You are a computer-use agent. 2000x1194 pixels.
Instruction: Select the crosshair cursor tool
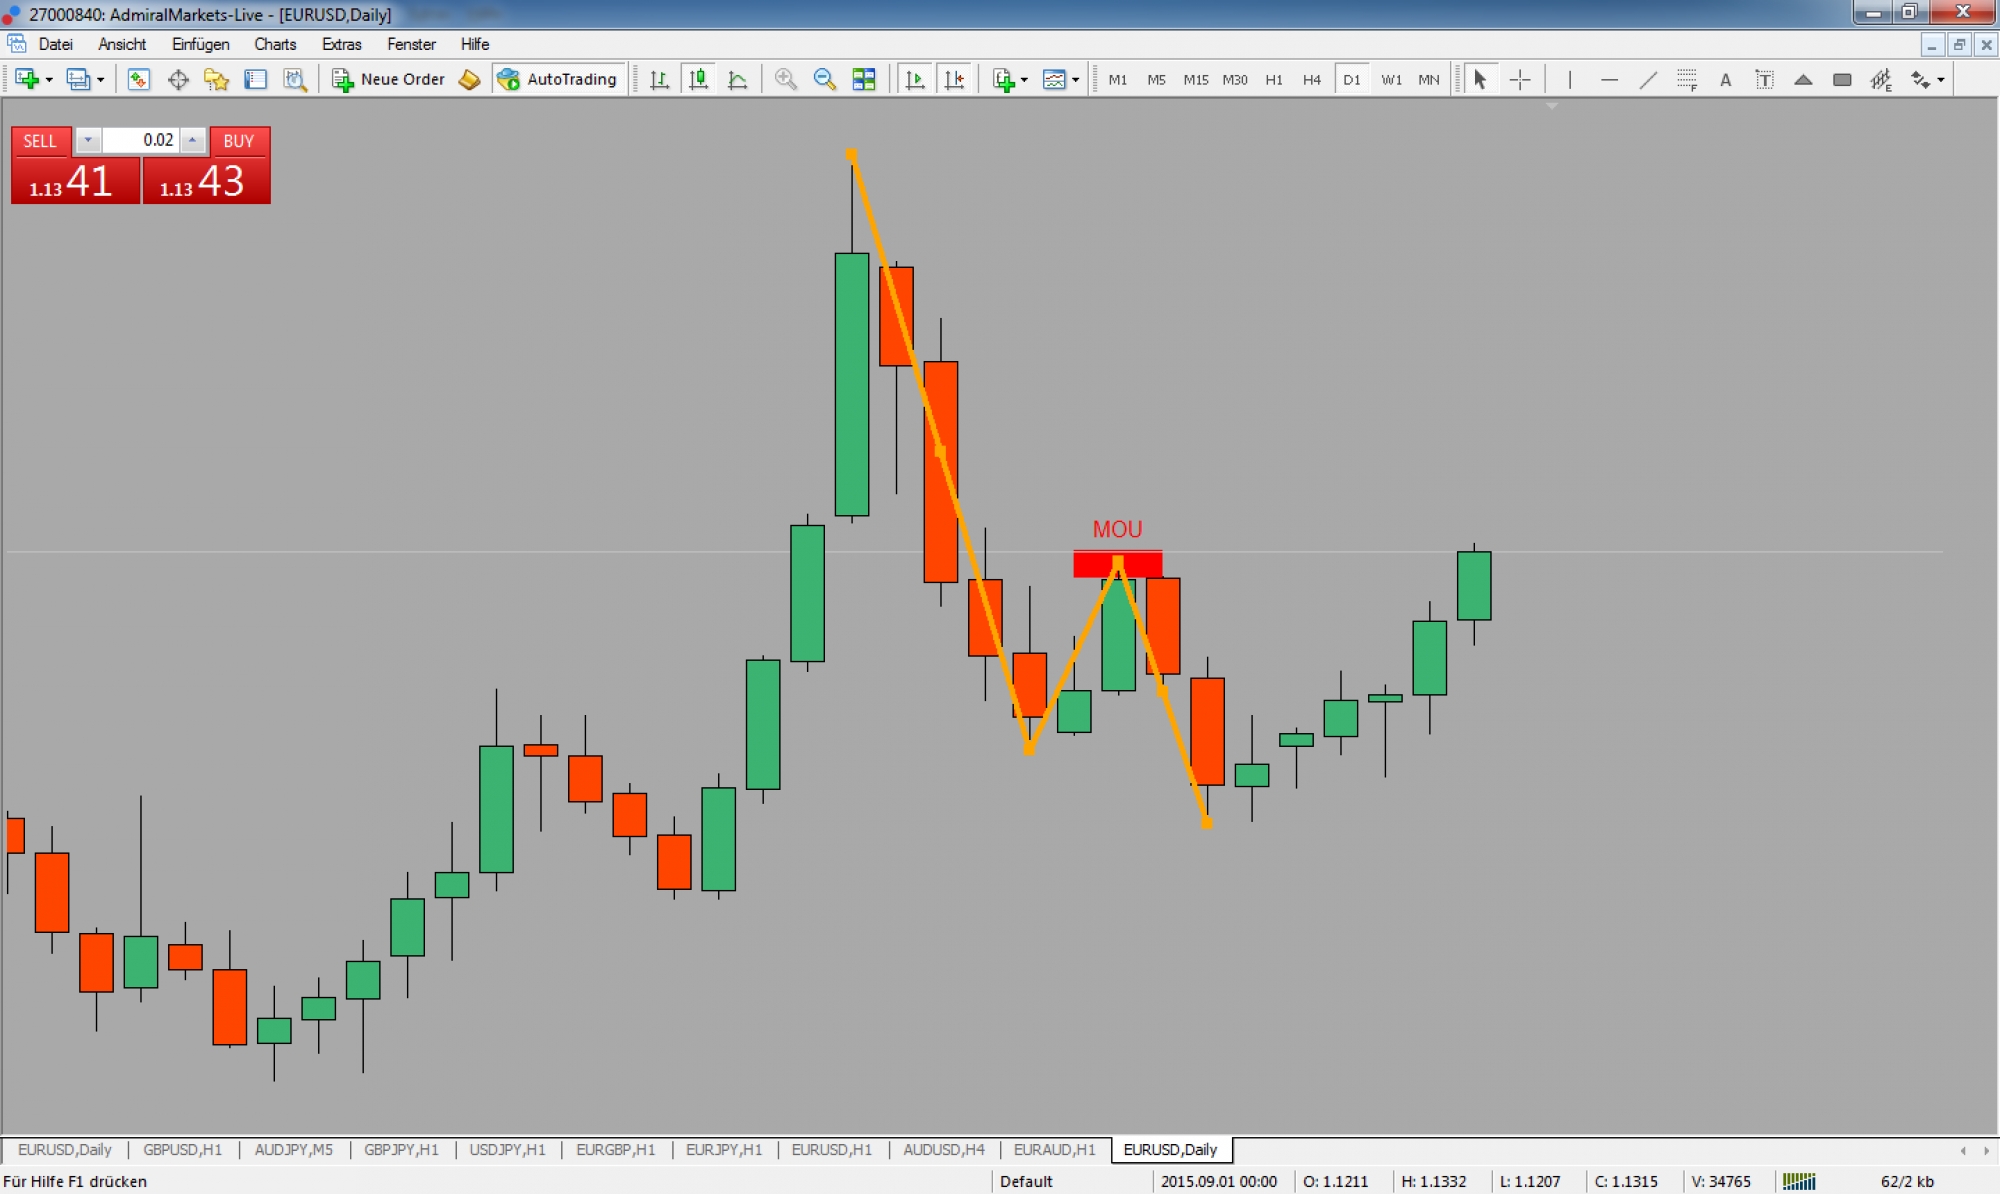tap(1520, 80)
